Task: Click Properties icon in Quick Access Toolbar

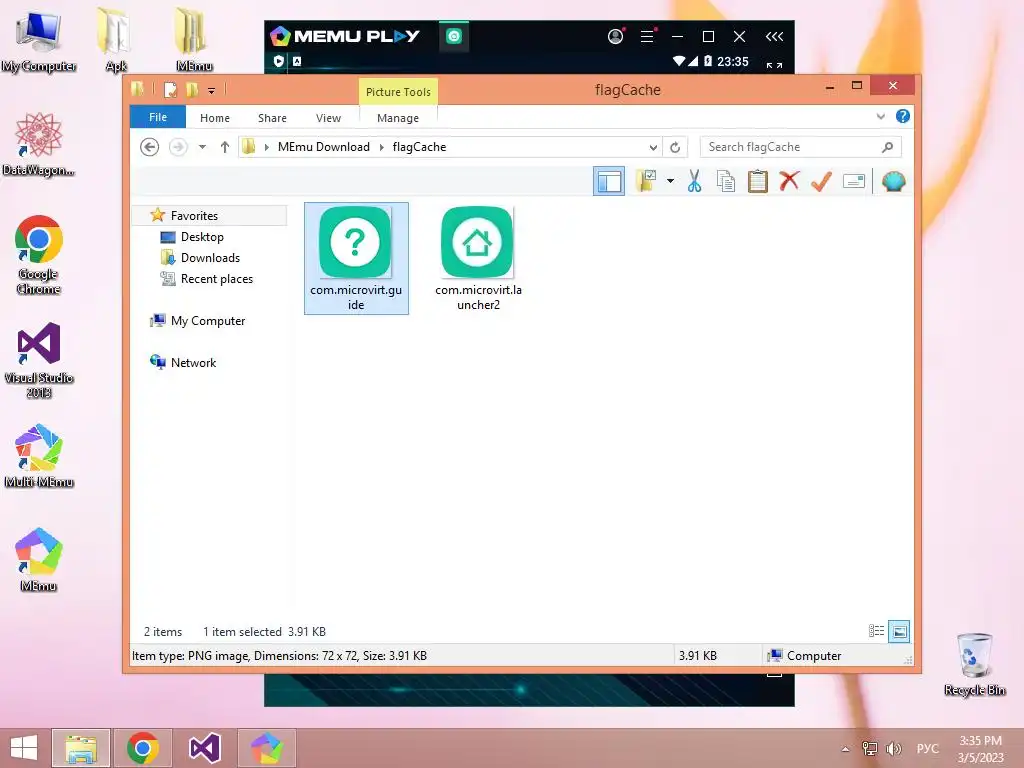Action: pyautogui.click(x=170, y=90)
